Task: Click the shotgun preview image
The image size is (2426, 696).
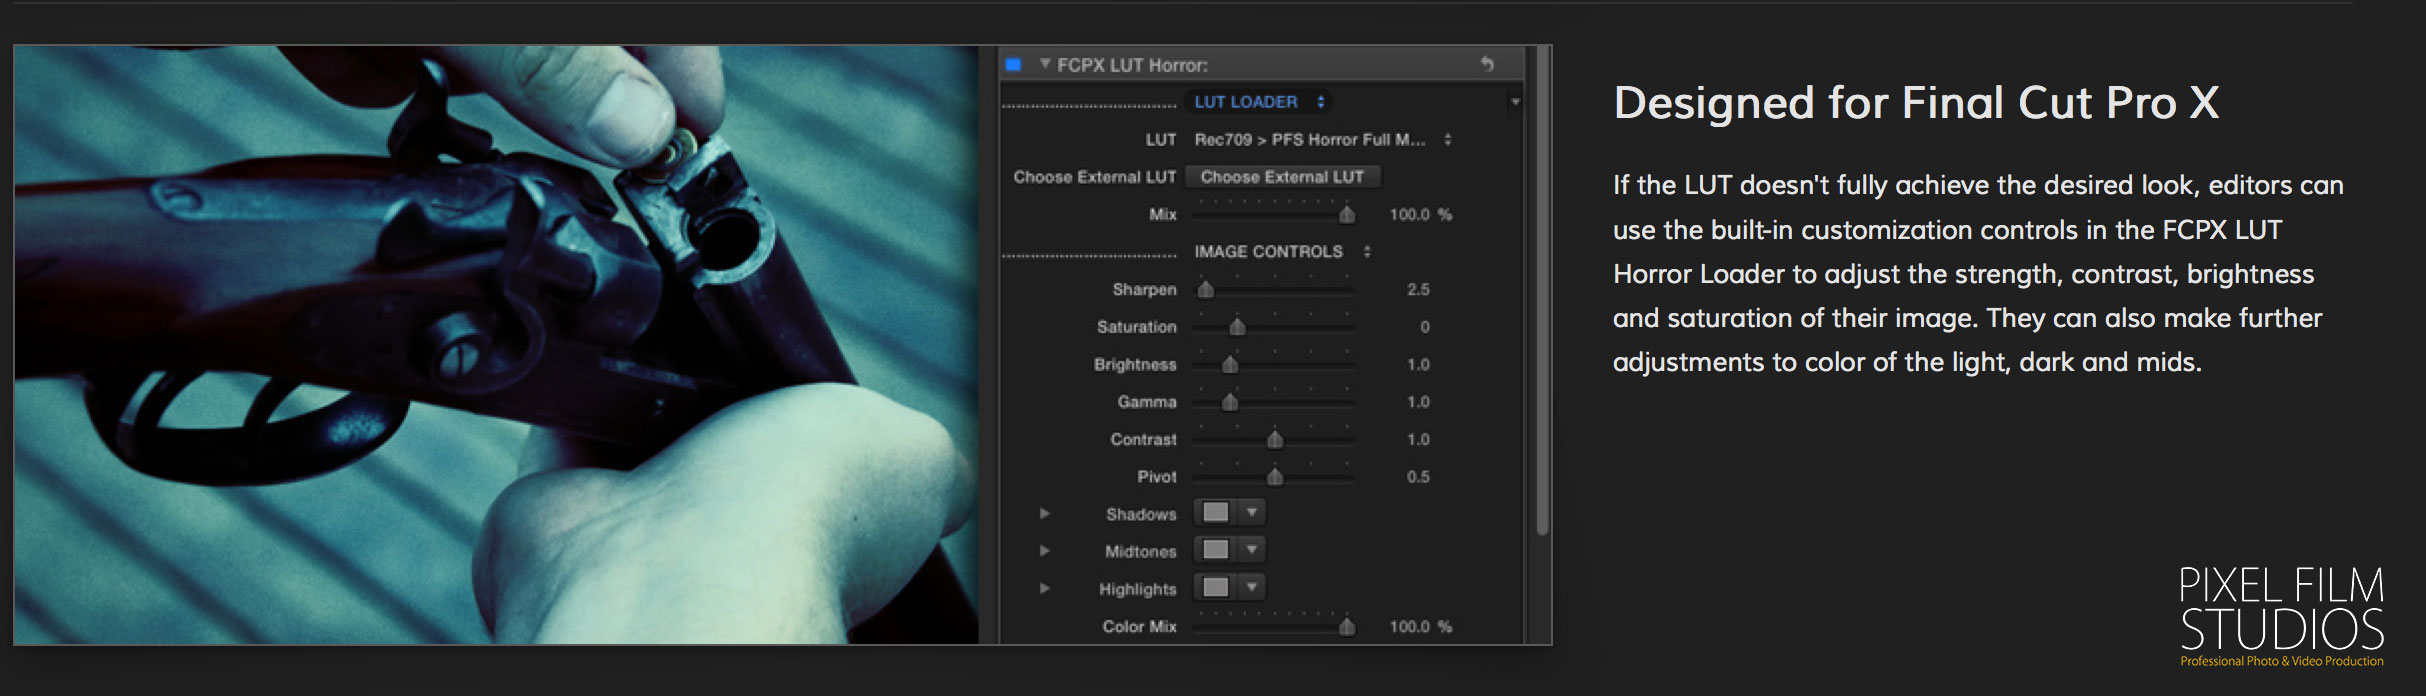Action: [x=497, y=345]
